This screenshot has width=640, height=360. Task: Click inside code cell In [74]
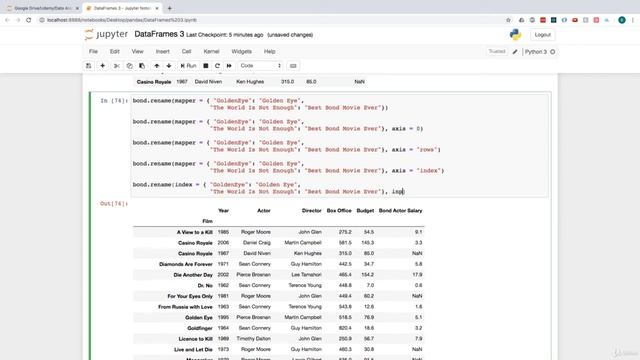click(340, 146)
